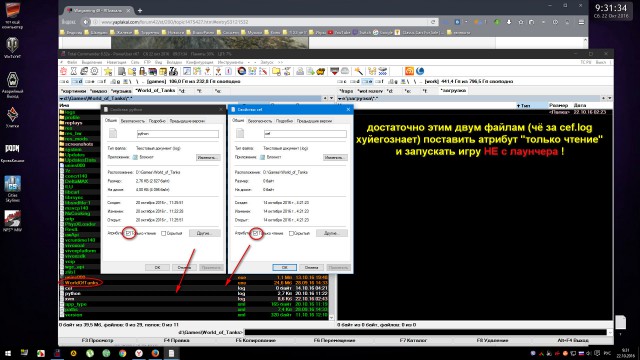Sort right panel by Размер column
The width and height of the screenshot is (640, 360).
click(558, 106)
